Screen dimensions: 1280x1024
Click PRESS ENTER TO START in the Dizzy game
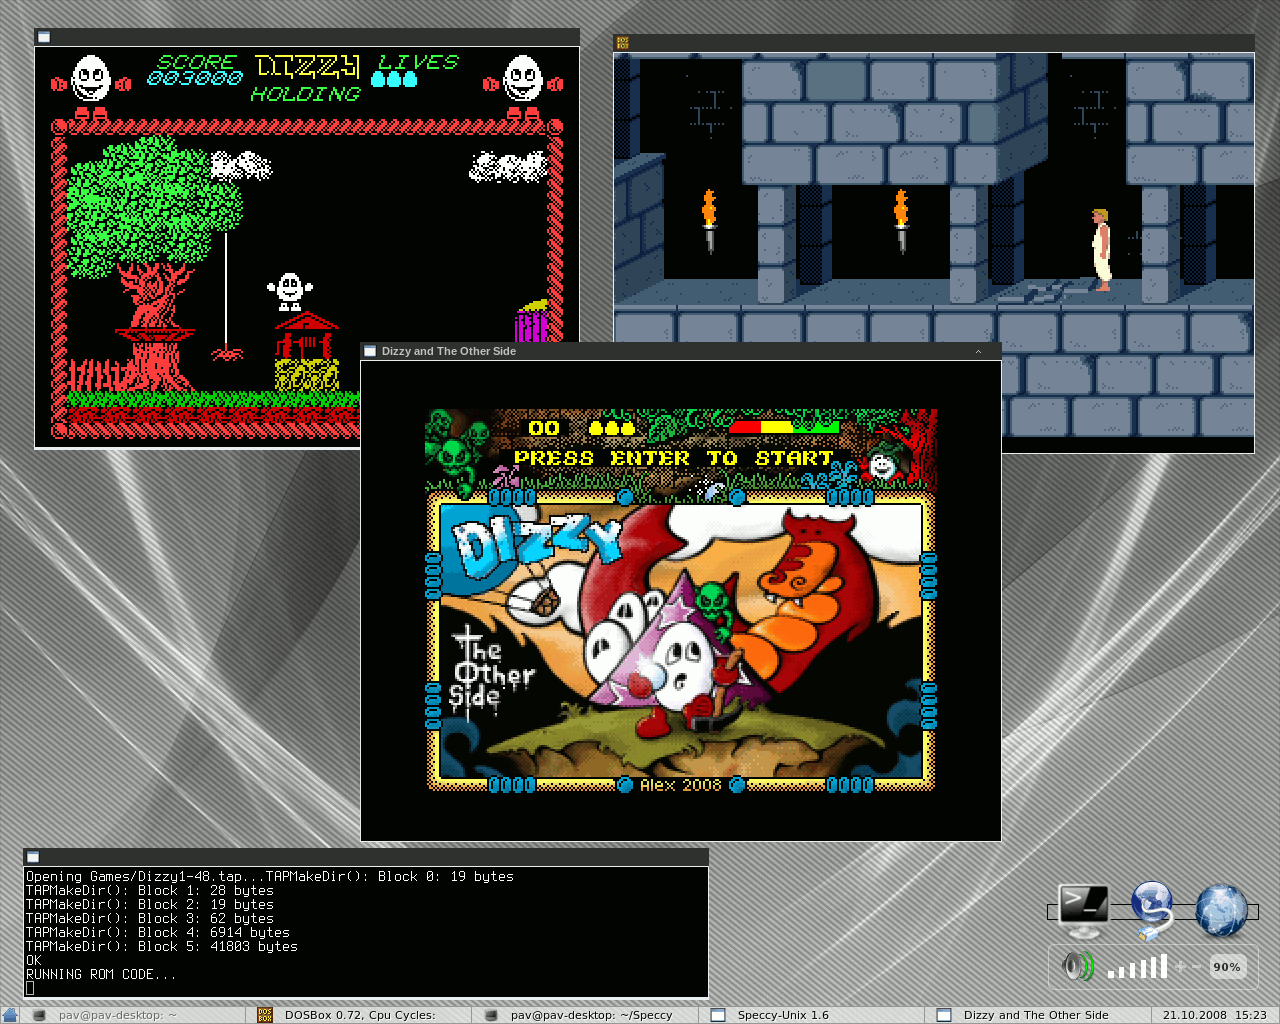pyautogui.click(x=673, y=458)
